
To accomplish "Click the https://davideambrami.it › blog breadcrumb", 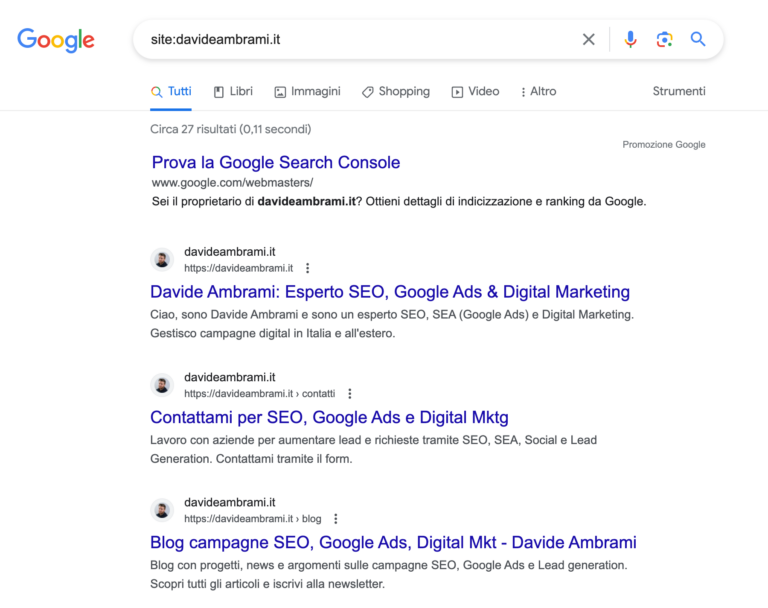I will 253,519.
